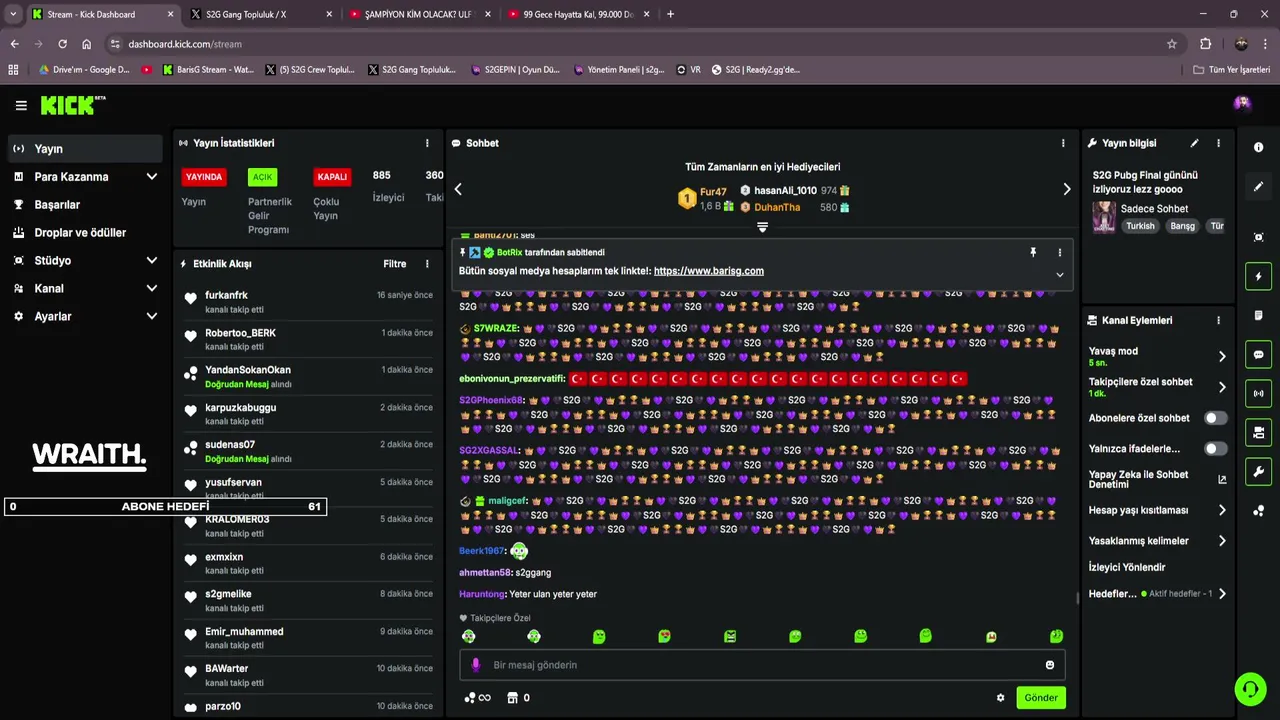The image size is (1280, 720).
Task: Open the info icon in the right sidebar
Action: coord(1258,147)
